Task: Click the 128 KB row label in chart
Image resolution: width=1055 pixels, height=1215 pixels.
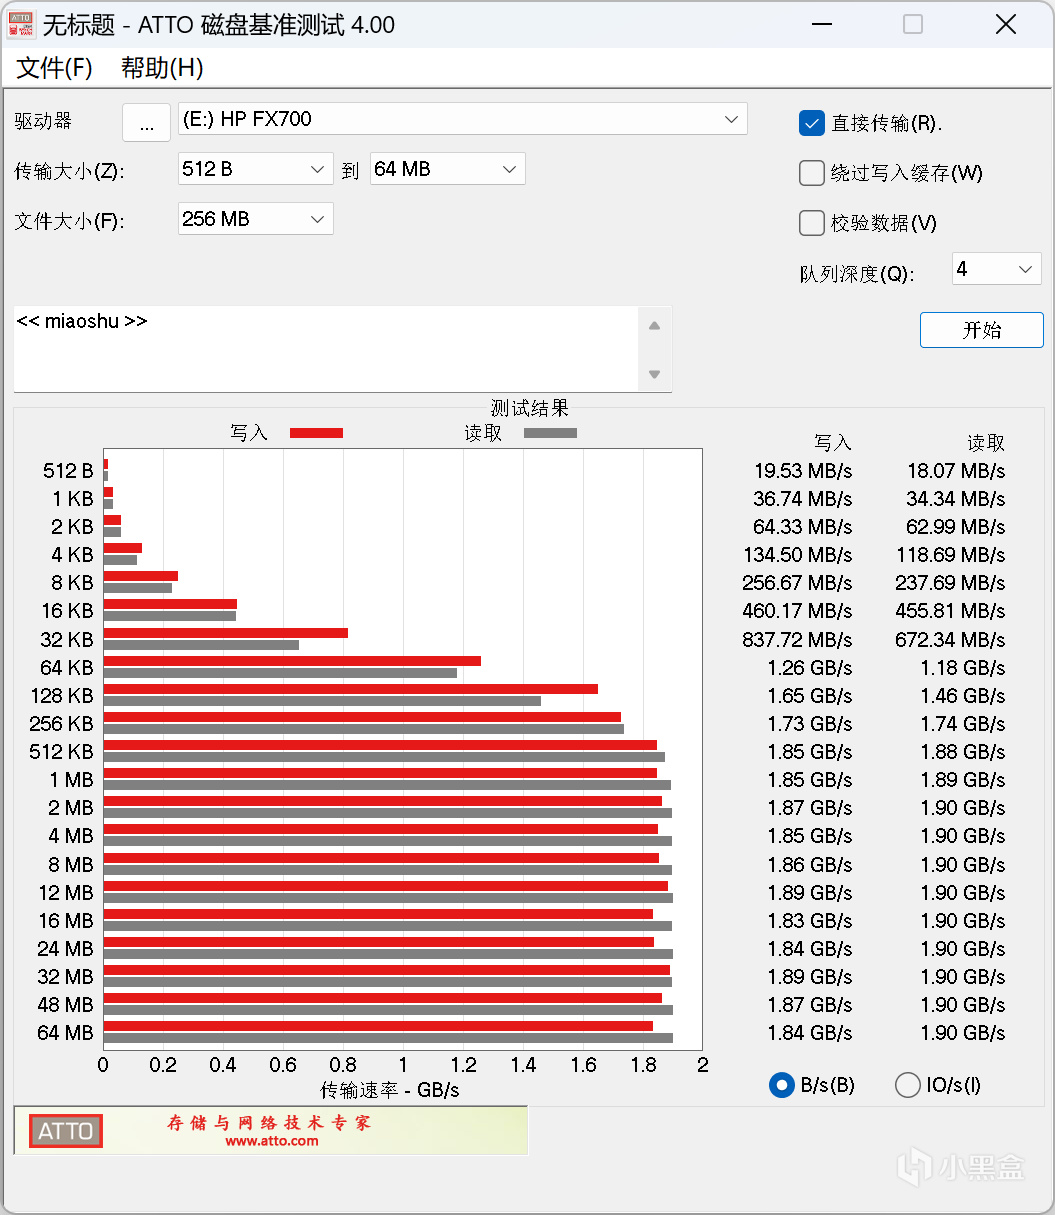Action: (x=62, y=696)
